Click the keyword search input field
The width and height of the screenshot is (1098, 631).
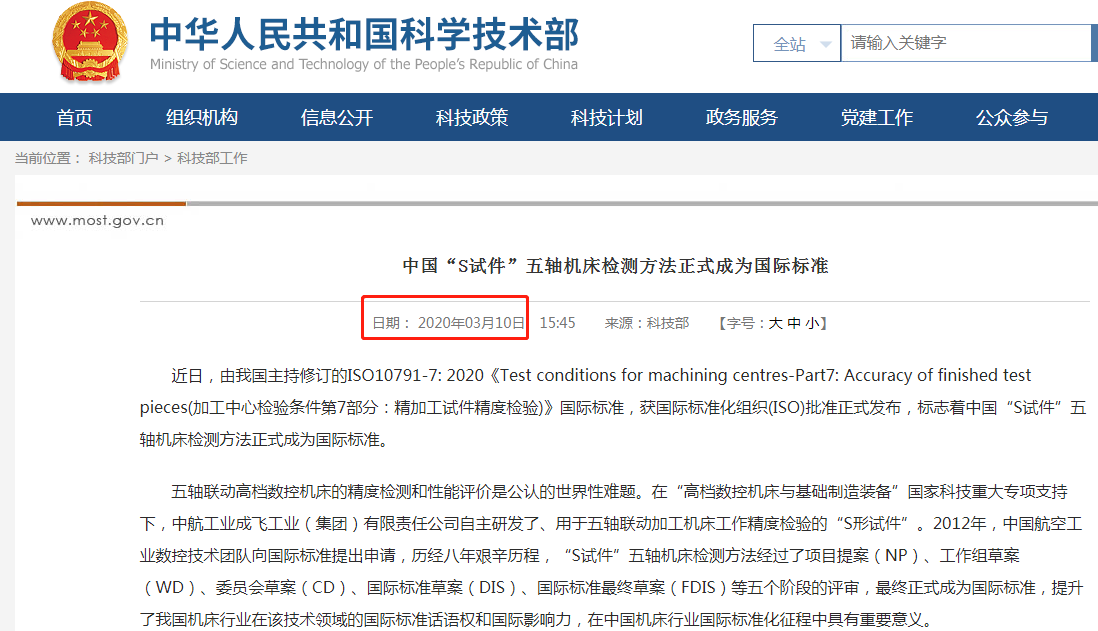click(965, 43)
